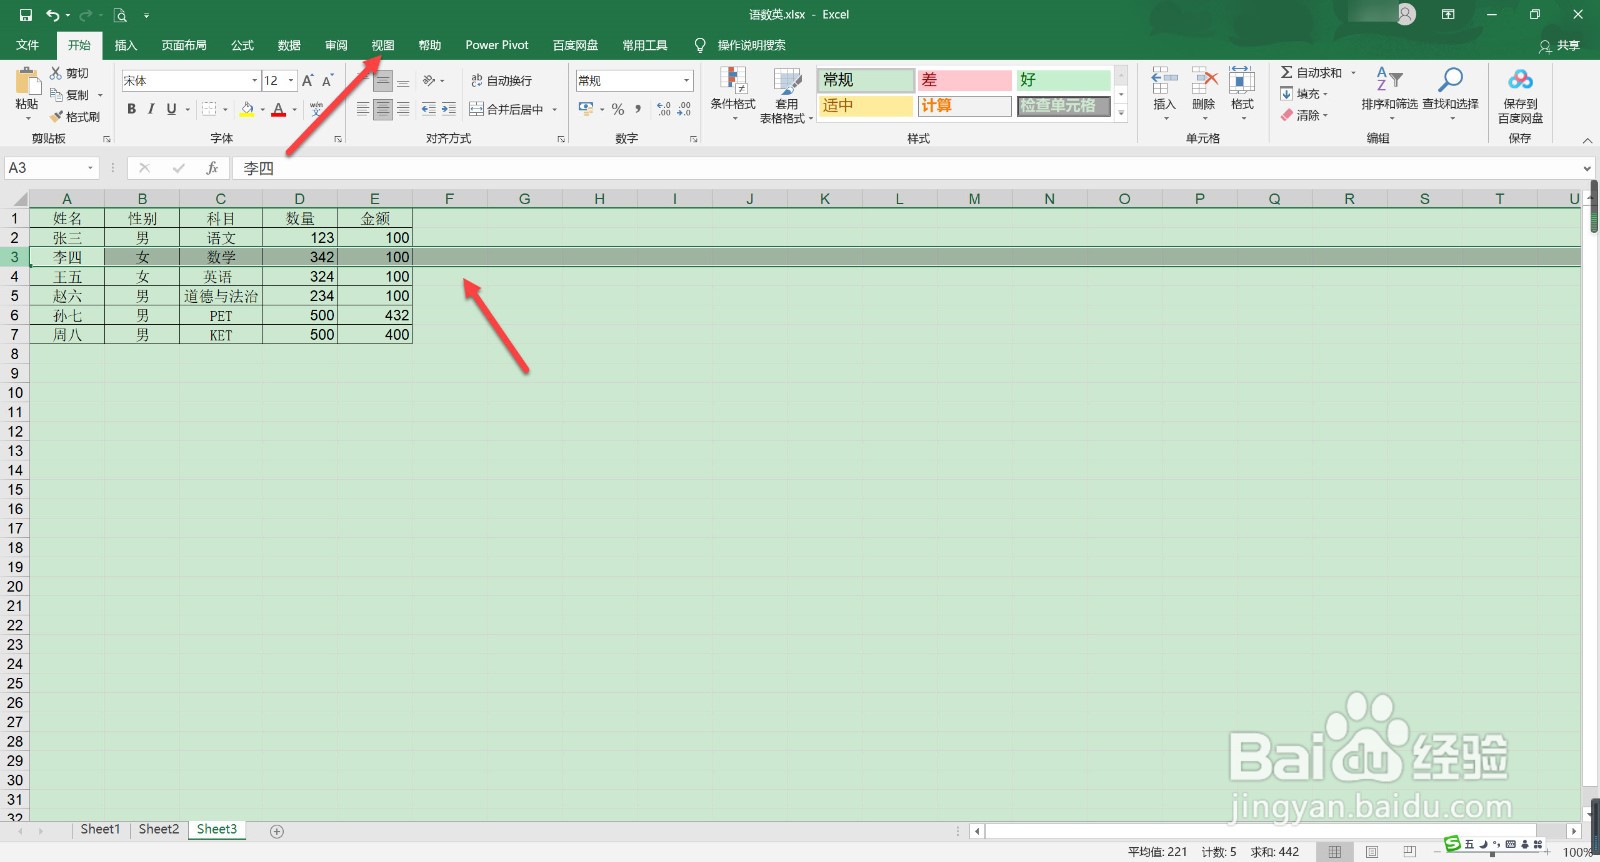Expand the fill color dropdown arrow
1600x862 pixels.
click(x=262, y=109)
